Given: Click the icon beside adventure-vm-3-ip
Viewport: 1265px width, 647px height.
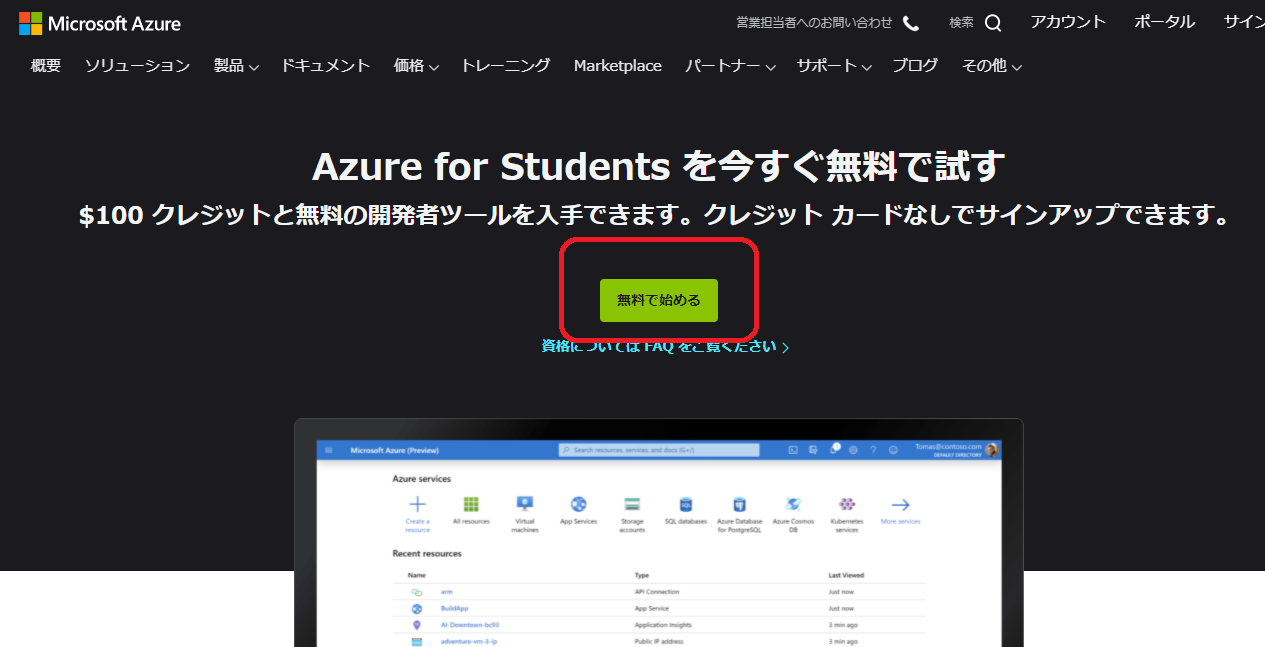Looking at the screenshot, I should 417,641.
